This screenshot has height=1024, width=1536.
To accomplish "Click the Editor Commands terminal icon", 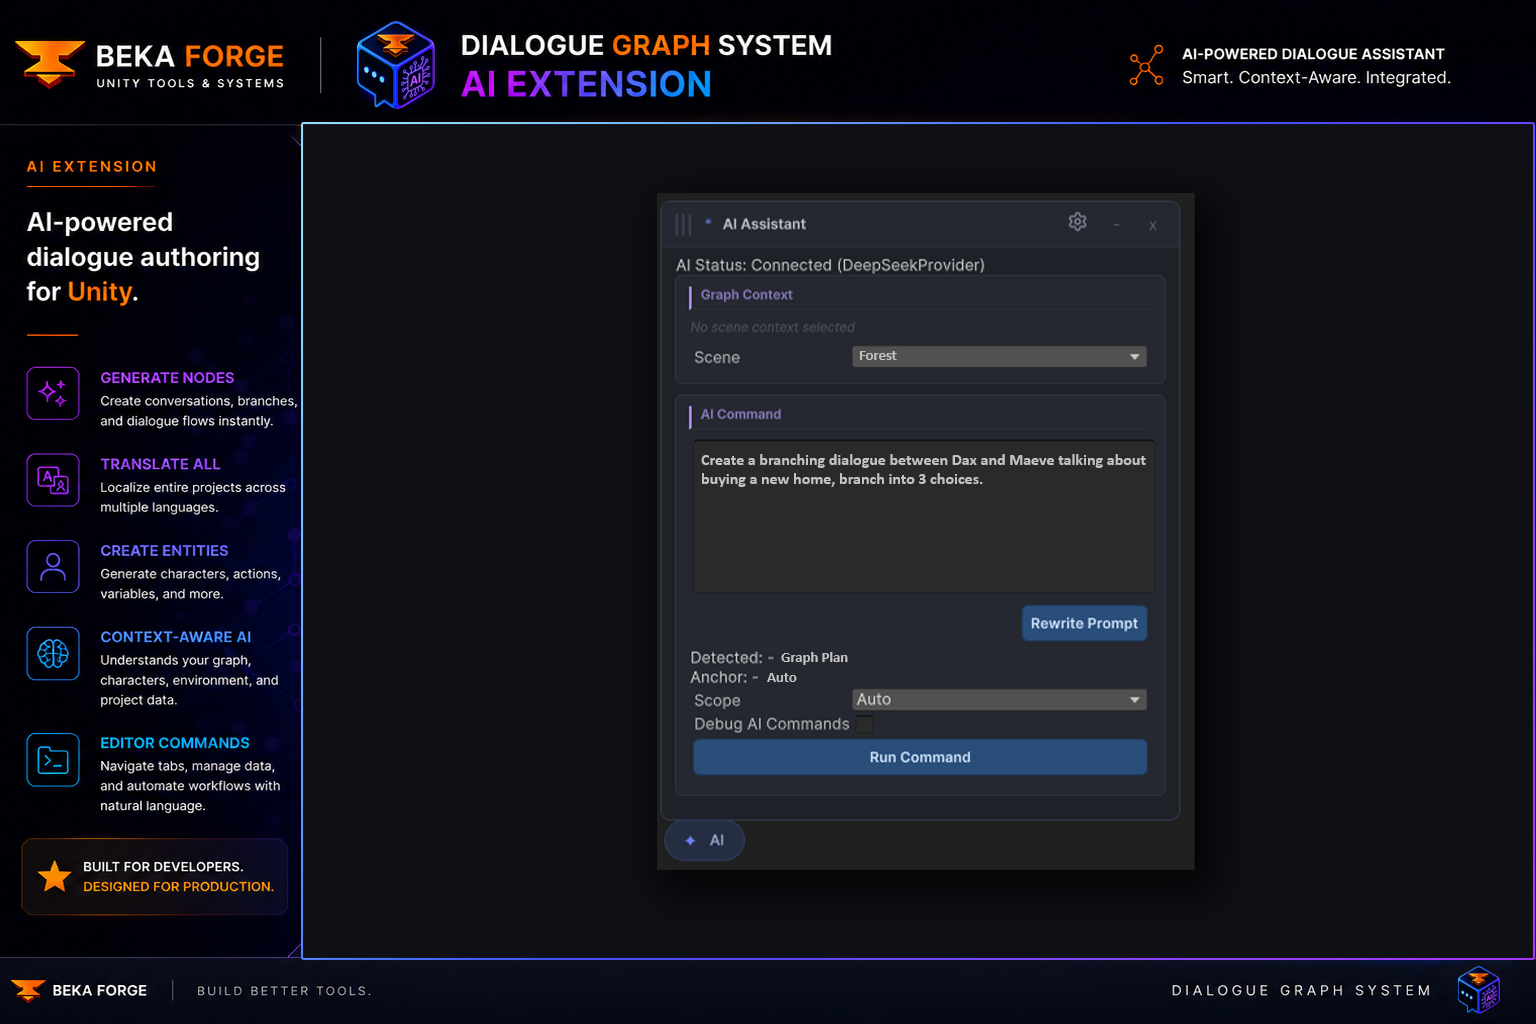I will click(53, 760).
